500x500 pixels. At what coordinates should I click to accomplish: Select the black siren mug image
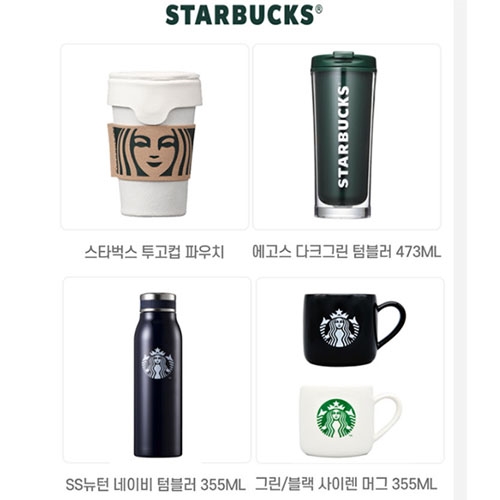pos(354,330)
